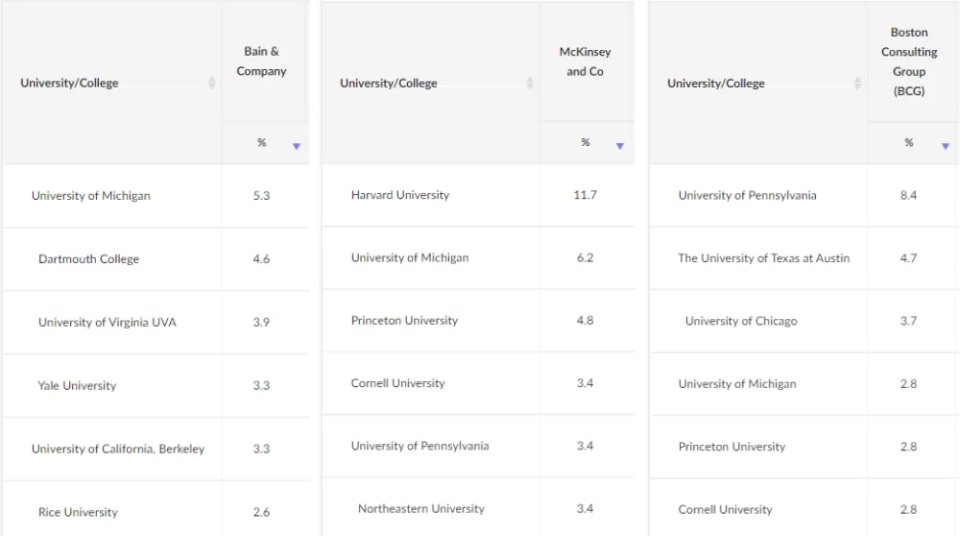Select the McKinsey and Co column header
The height and width of the screenshot is (536, 960).
coord(585,61)
